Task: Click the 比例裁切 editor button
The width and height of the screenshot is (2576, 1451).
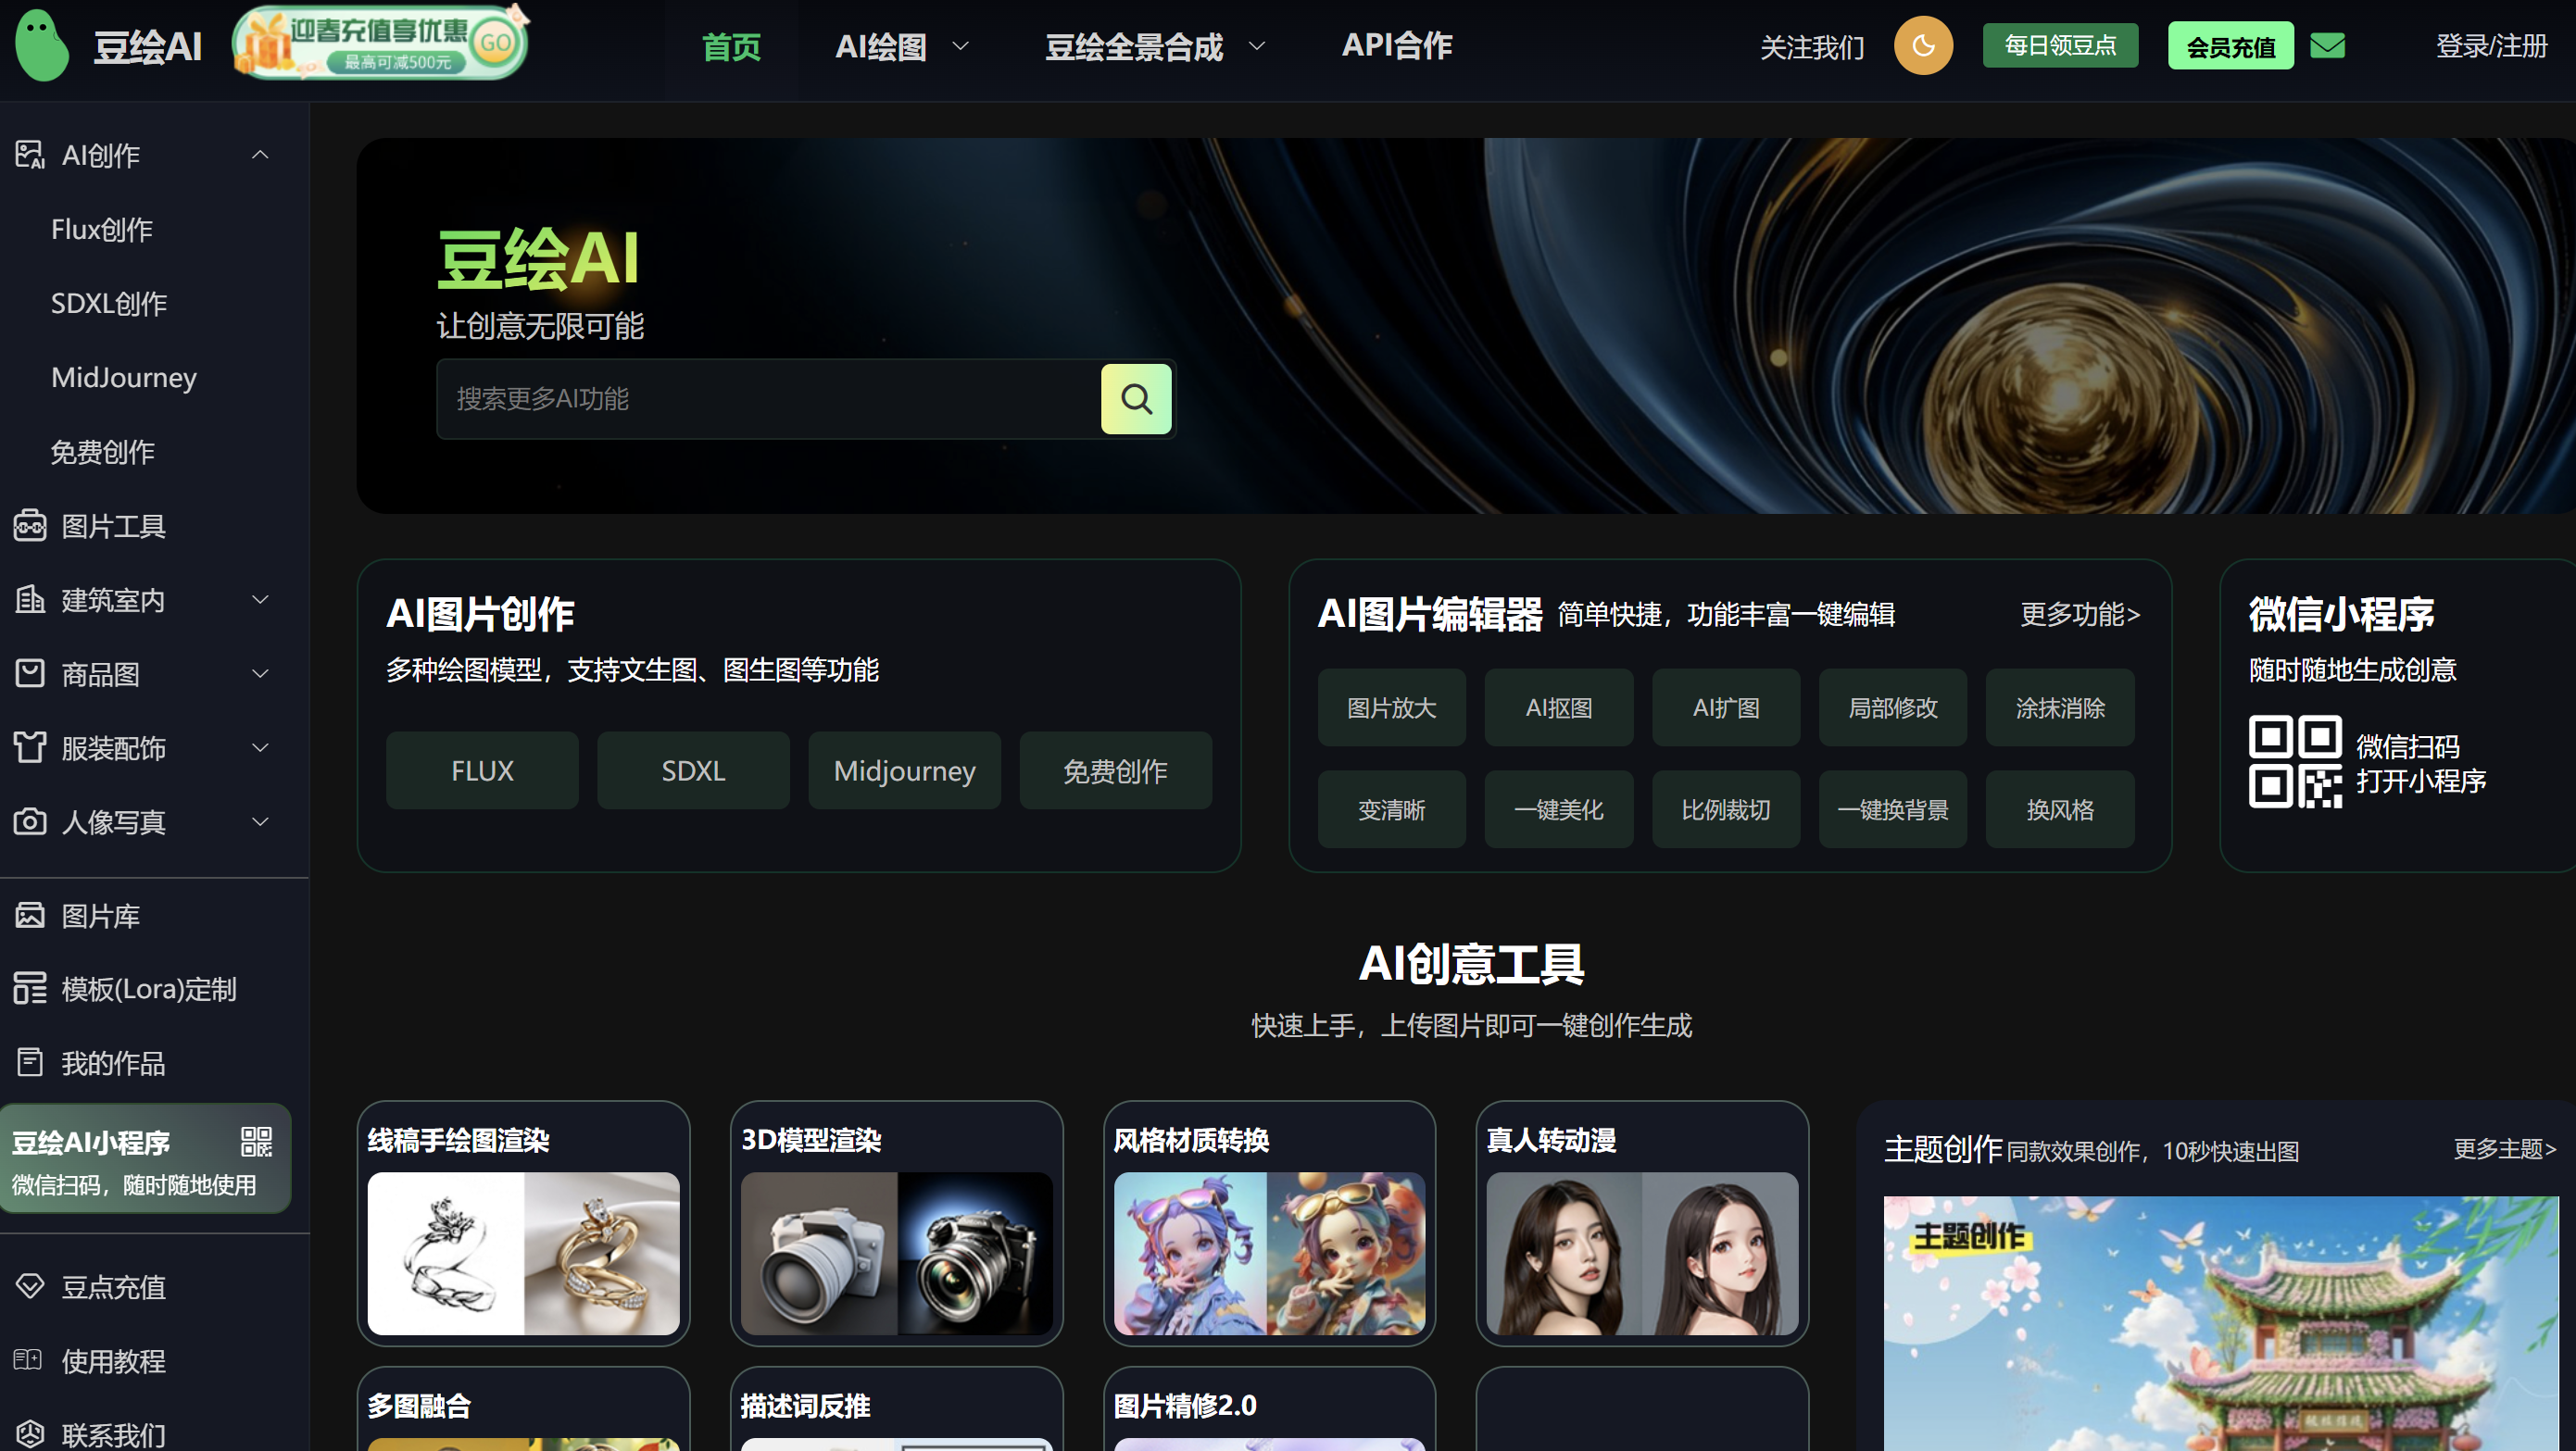Action: [x=1725, y=809]
